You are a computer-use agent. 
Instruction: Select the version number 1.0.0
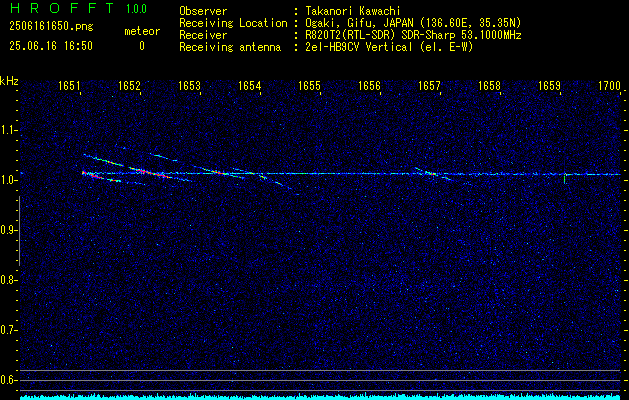pyautogui.click(x=136, y=9)
